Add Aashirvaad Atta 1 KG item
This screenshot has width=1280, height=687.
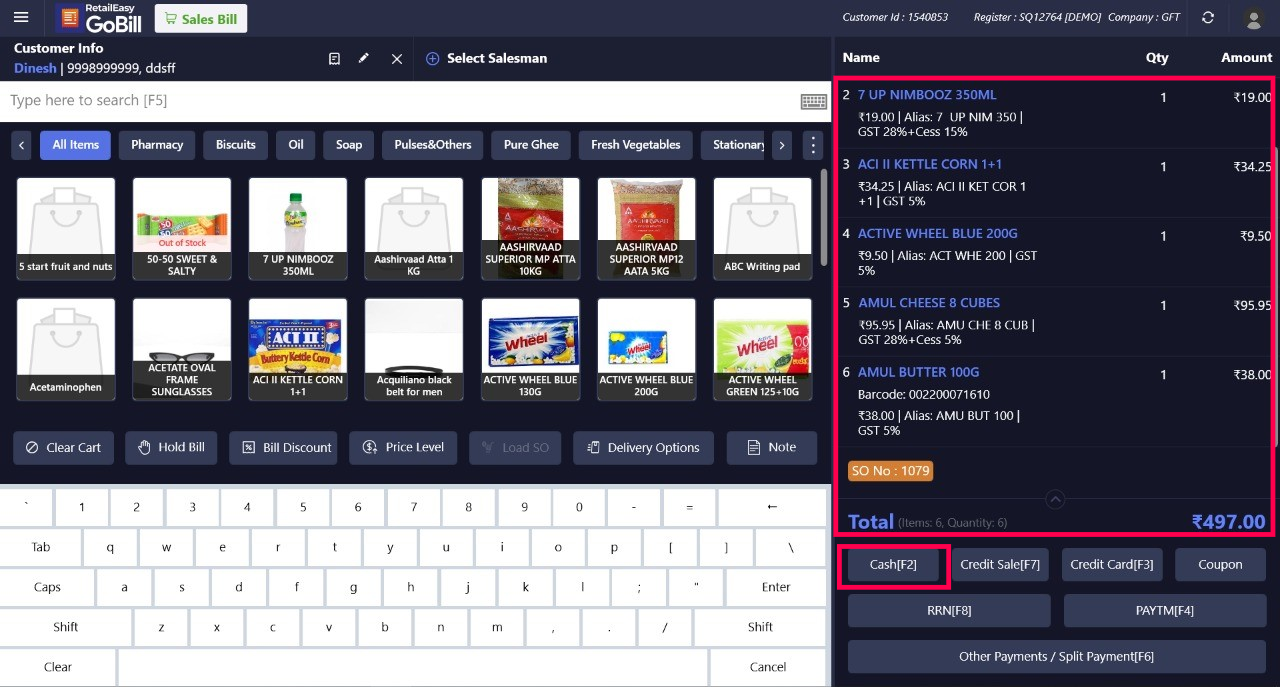(414, 228)
